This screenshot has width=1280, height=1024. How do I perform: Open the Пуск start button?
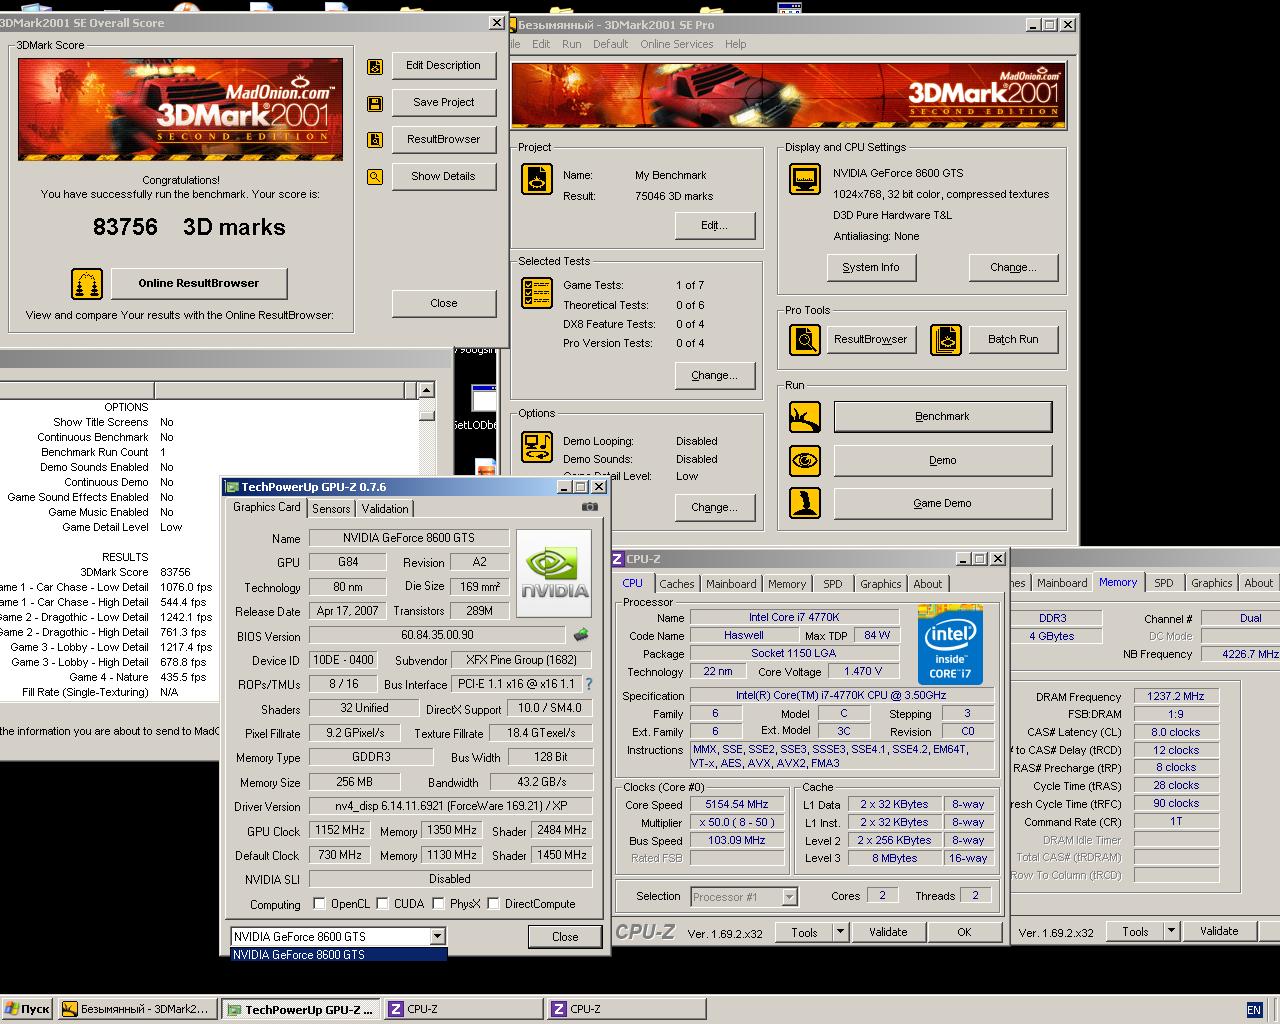(x=27, y=1009)
